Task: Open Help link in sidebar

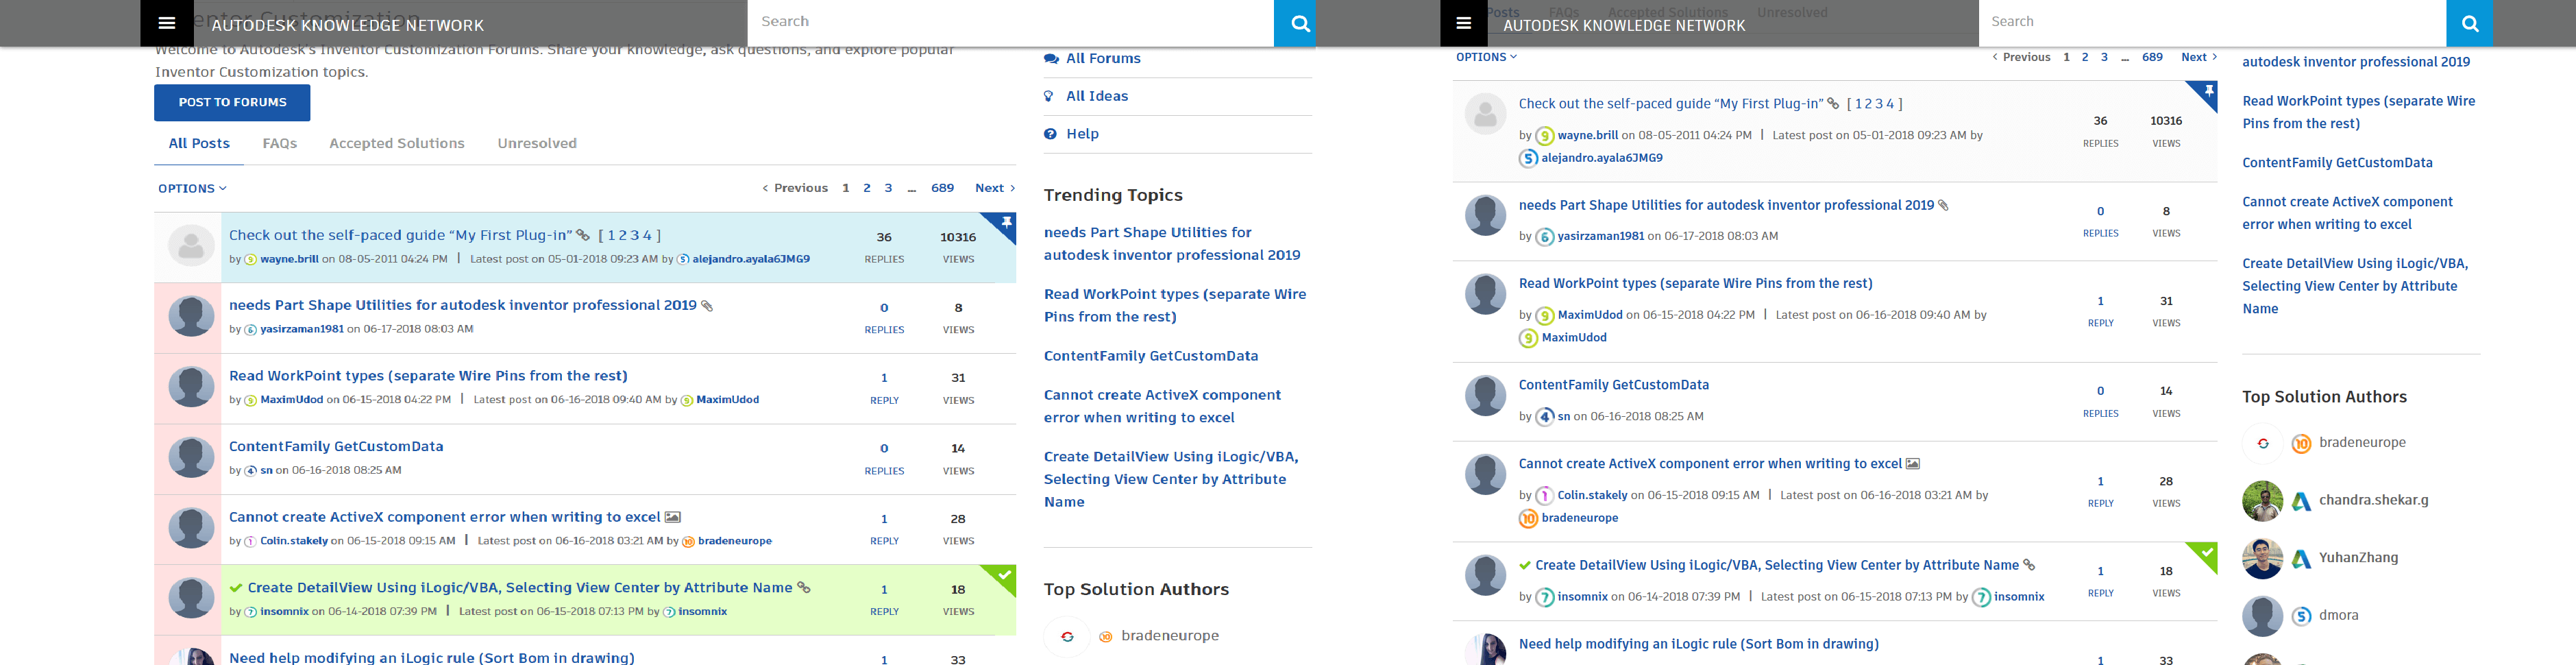Action: pos(1082,134)
